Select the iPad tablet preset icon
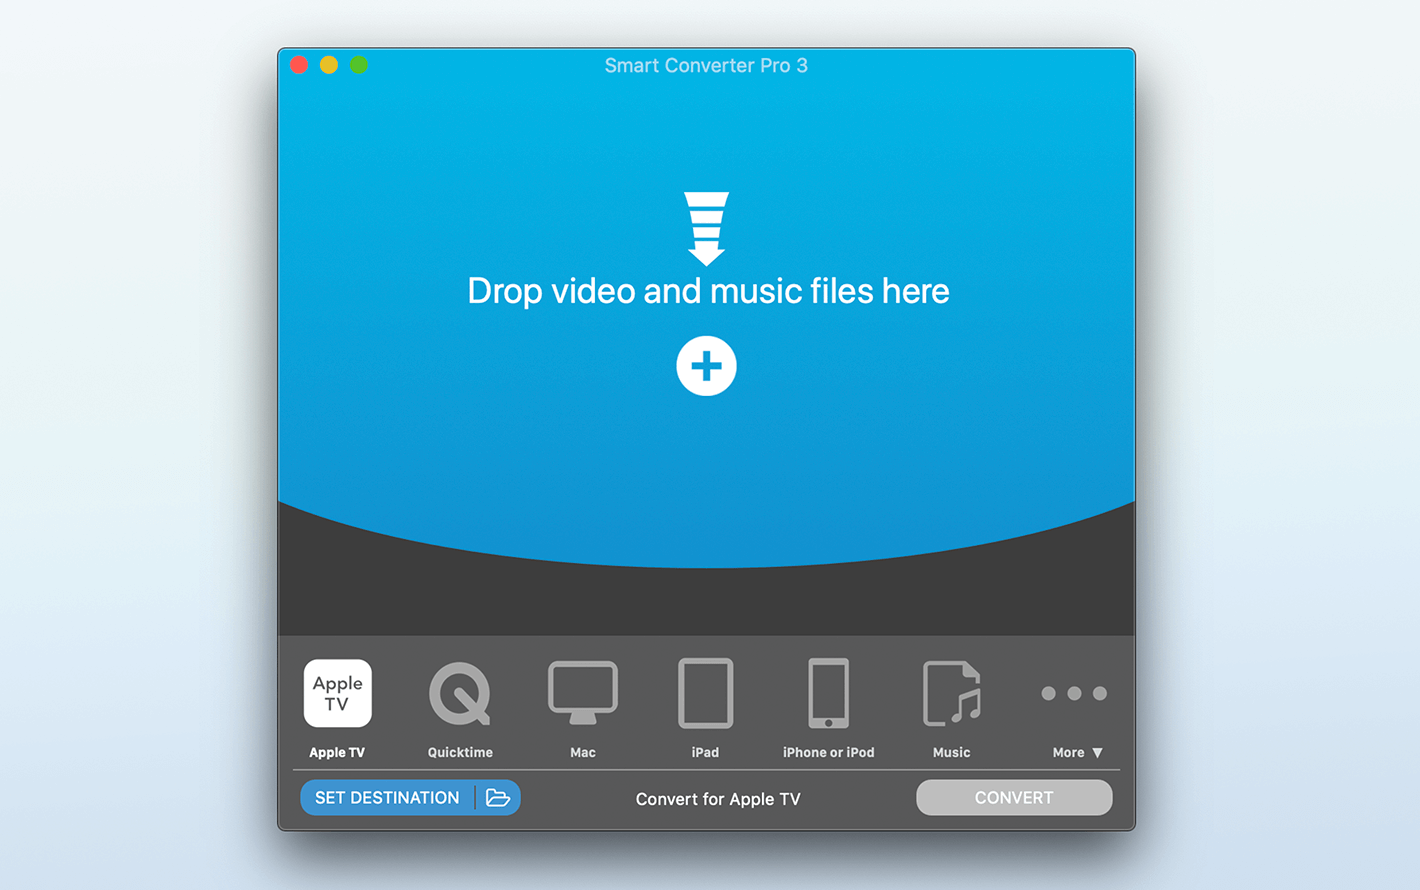The width and height of the screenshot is (1420, 890). tap(706, 693)
